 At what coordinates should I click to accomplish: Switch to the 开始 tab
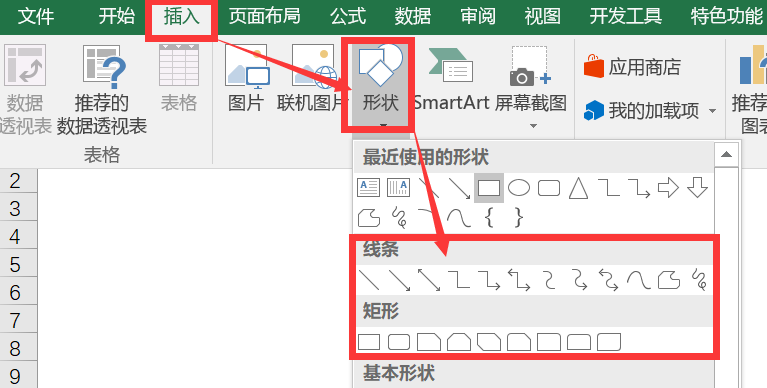pyautogui.click(x=117, y=17)
